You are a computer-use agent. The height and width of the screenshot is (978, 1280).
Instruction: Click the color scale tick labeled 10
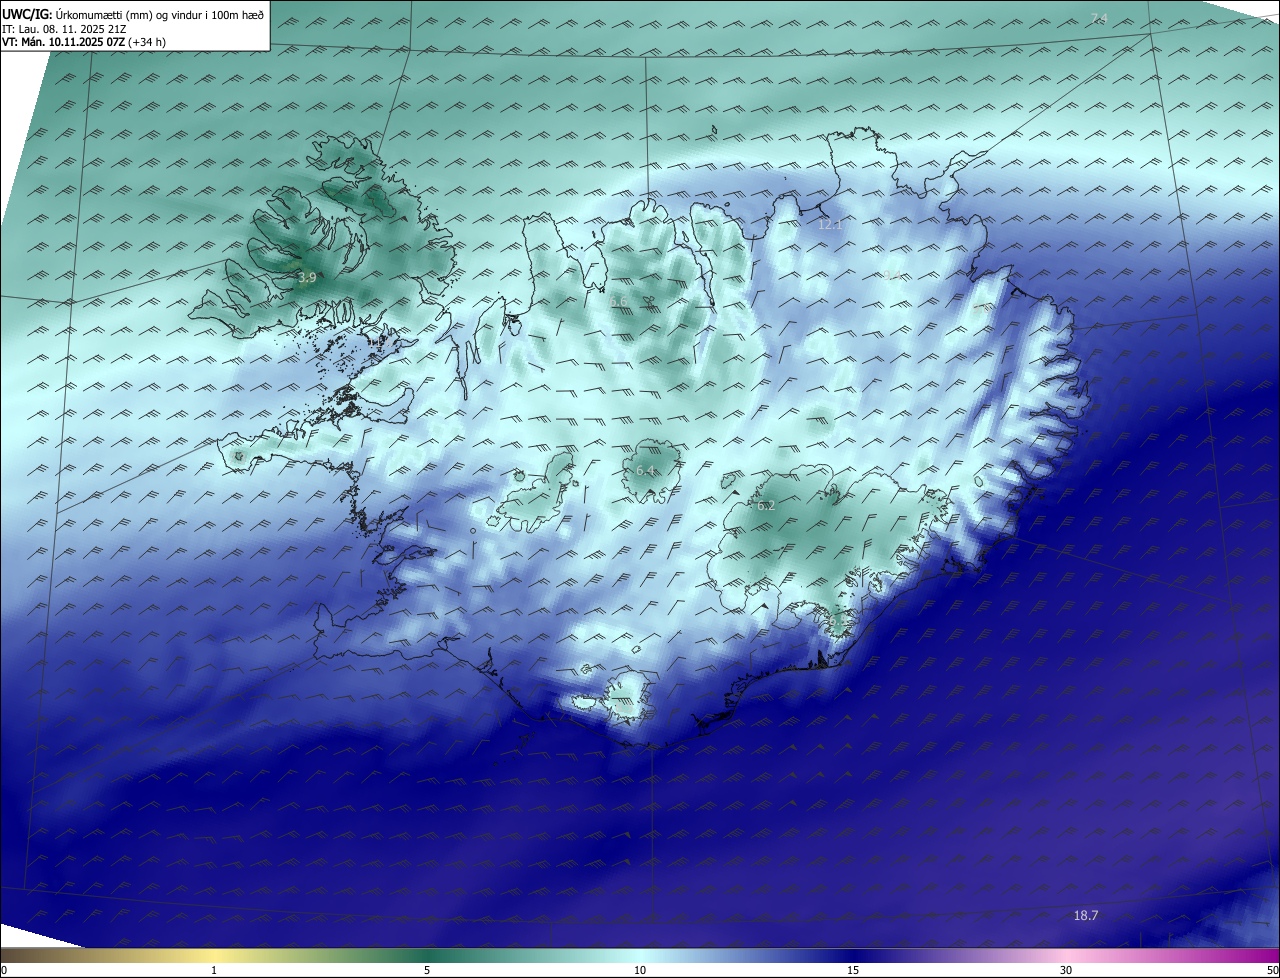[640, 970]
